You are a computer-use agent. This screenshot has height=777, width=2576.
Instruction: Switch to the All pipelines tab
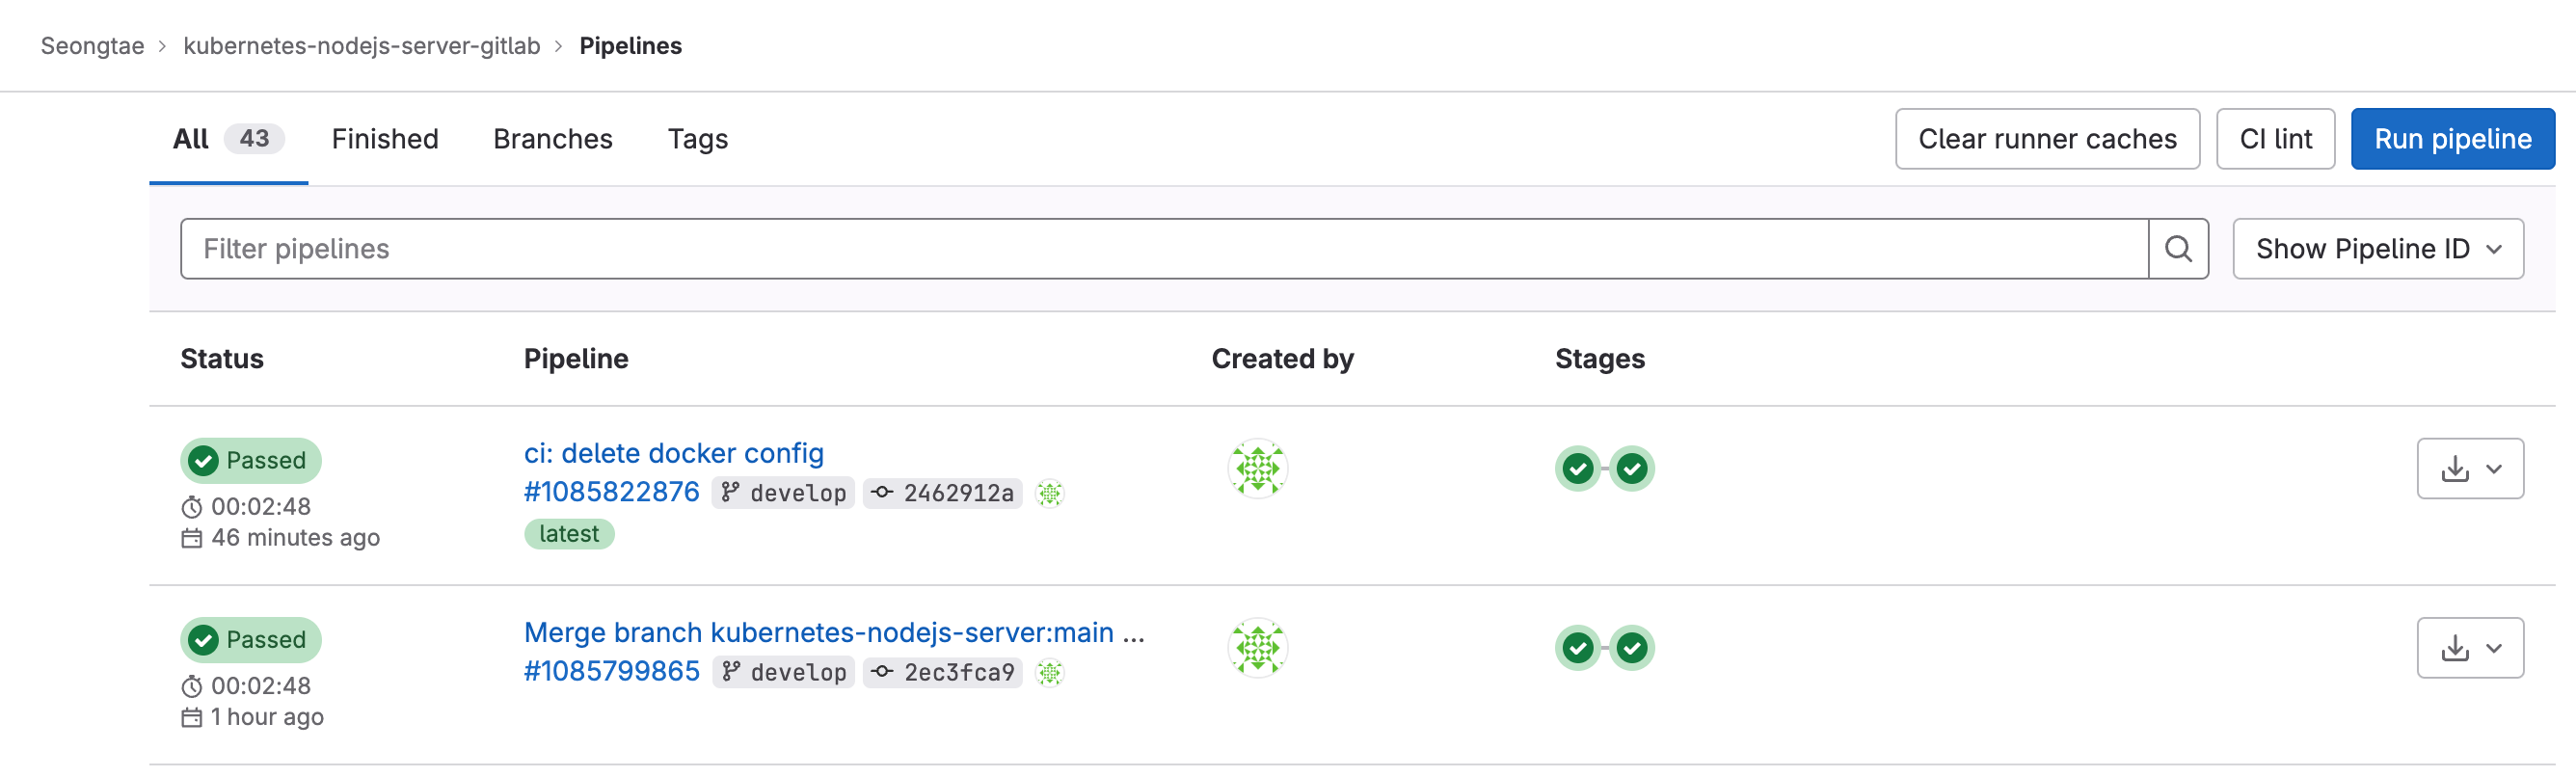228,139
